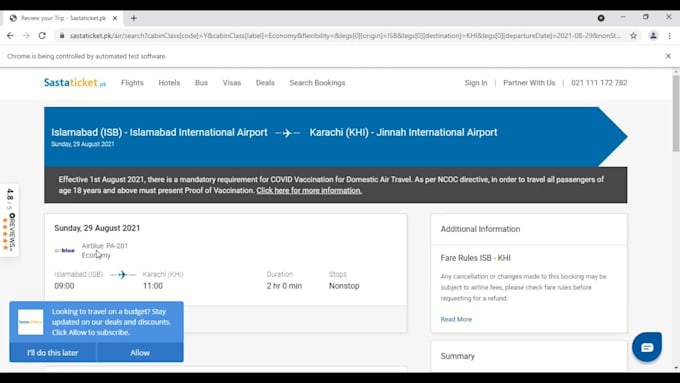Image resolution: width=680 pixels, height=383 pixels.
Task: Click the Airblue airline logo
Action: [65, 250]
